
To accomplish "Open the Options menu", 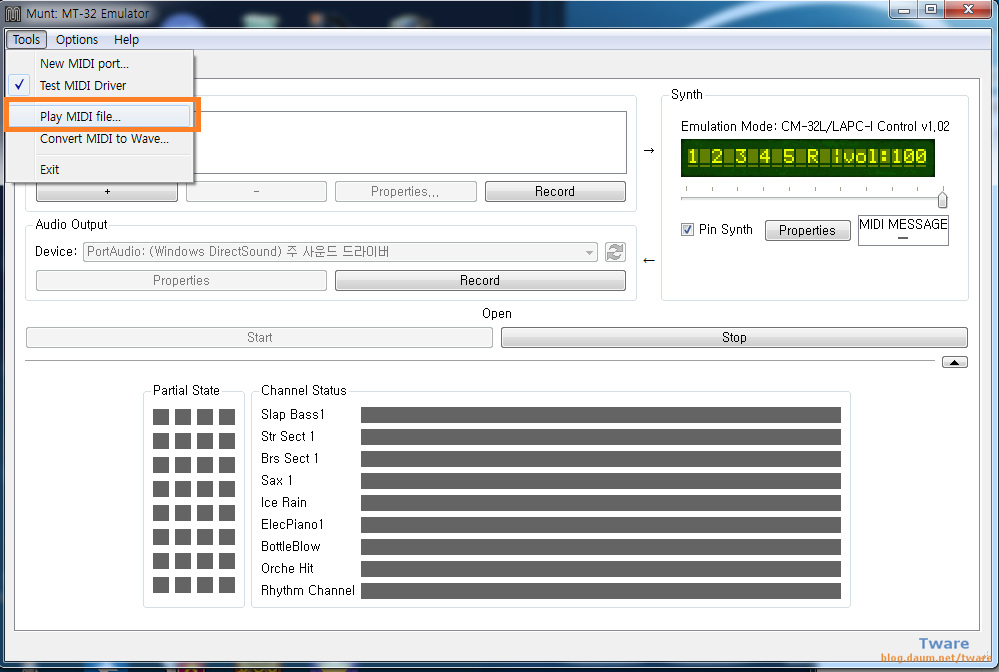I will [76, 39].
